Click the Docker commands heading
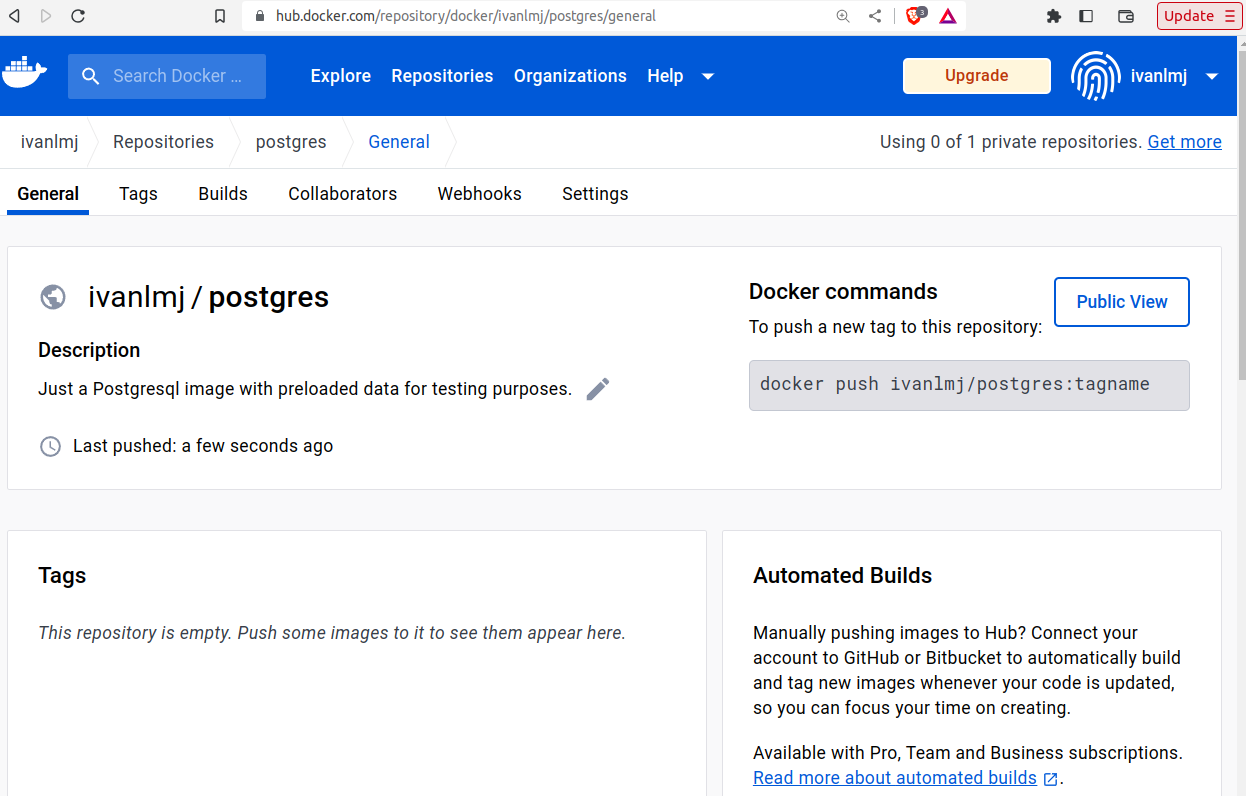The width and height of the screenshot is (1246, 796). [x=843, y=292]
